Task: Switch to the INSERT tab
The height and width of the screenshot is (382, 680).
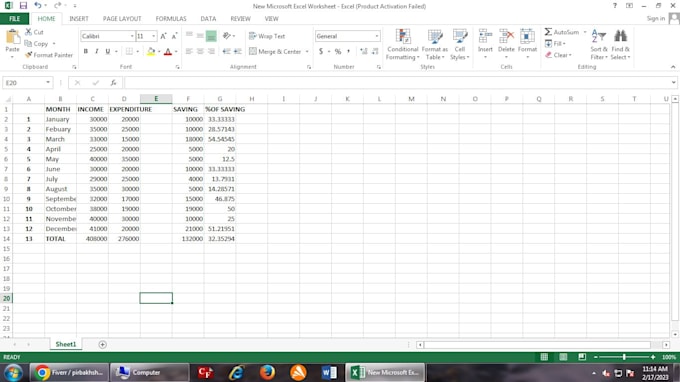Action: pos(78,19)
